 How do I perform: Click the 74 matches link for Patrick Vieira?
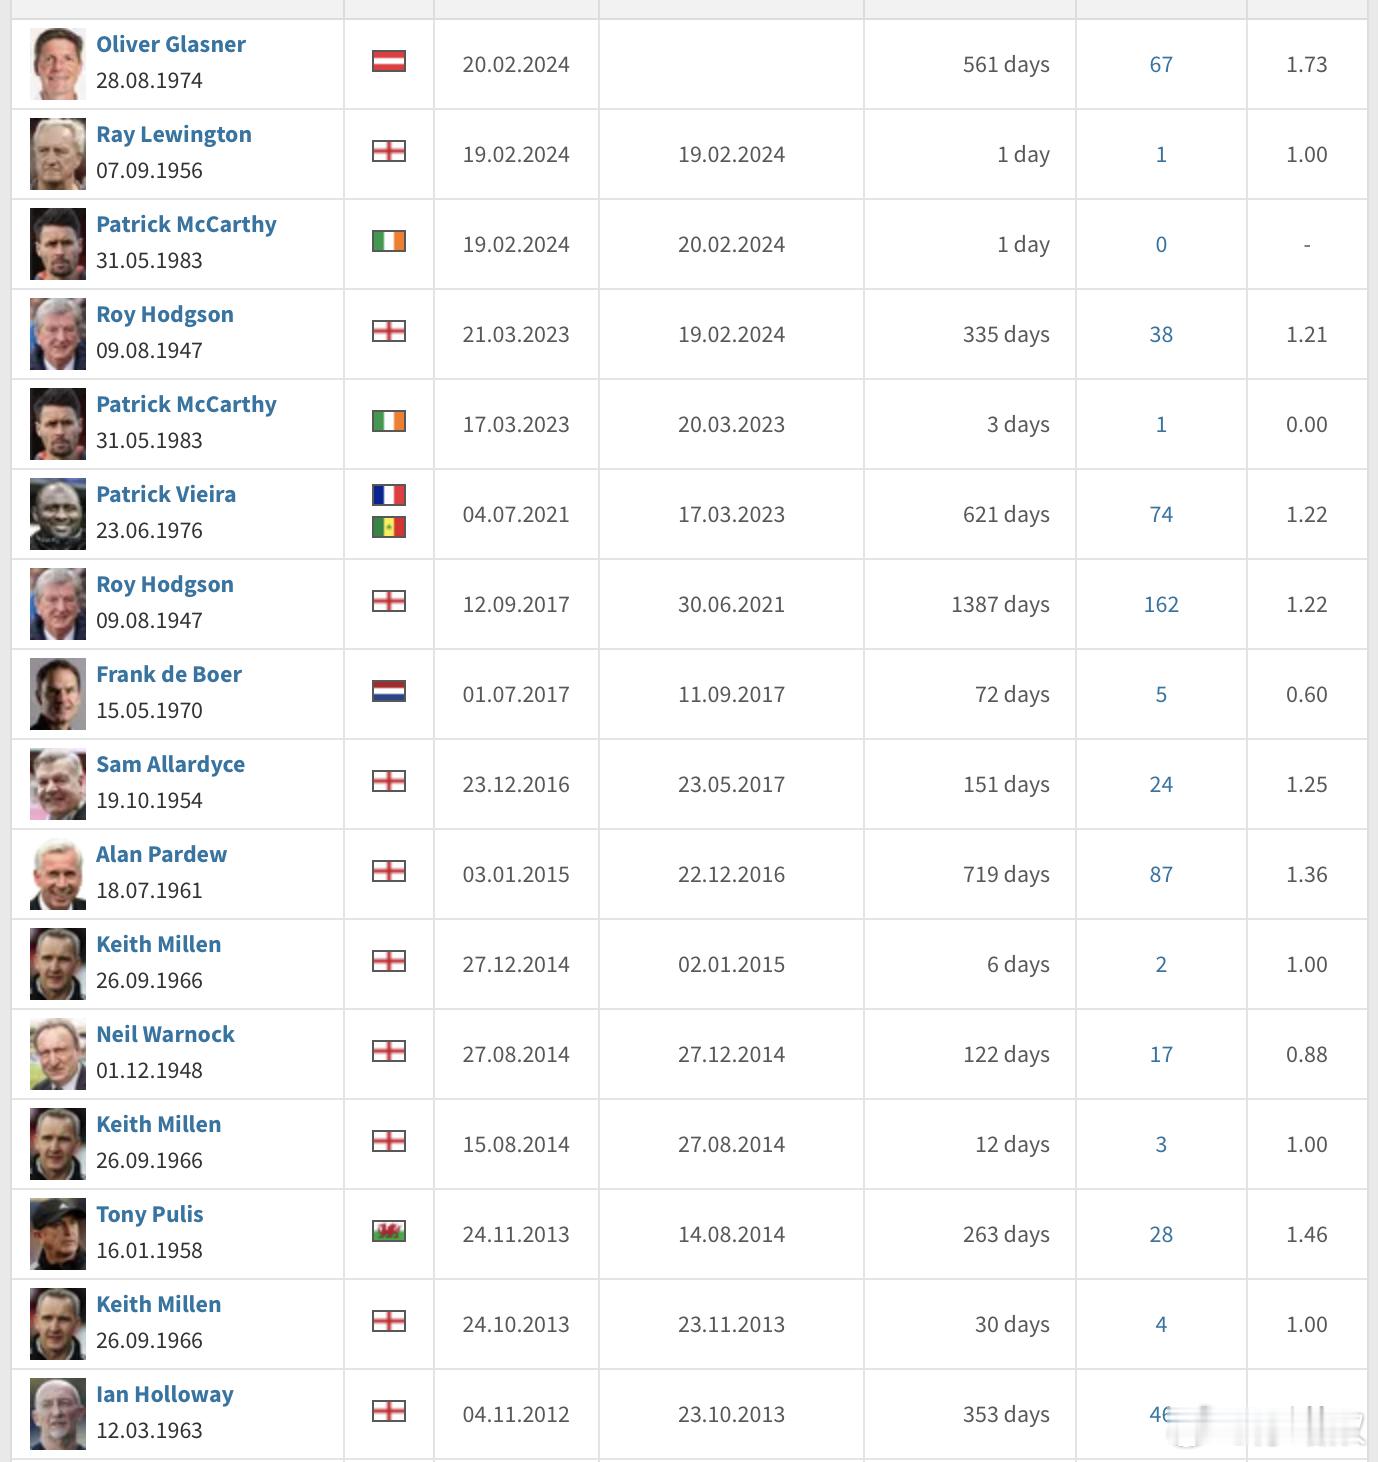tap(1161, 514)
